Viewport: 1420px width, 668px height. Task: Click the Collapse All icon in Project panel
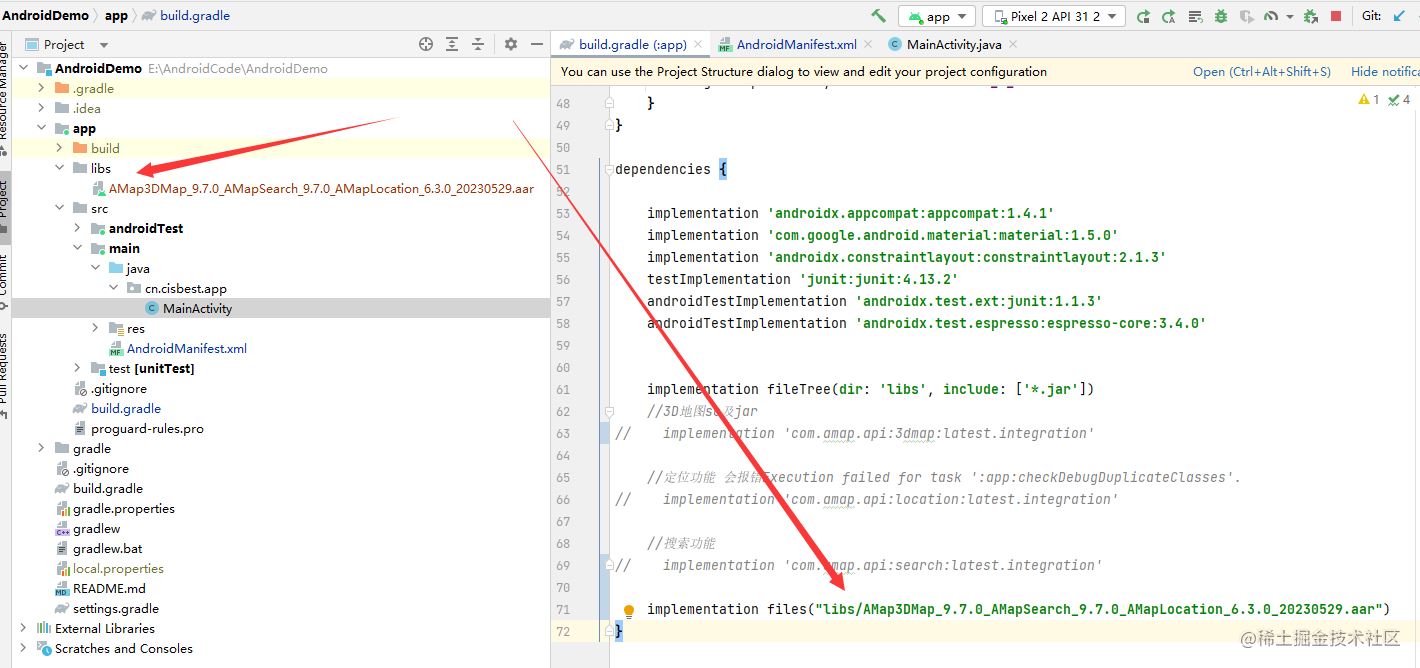[x=478, y=44]
